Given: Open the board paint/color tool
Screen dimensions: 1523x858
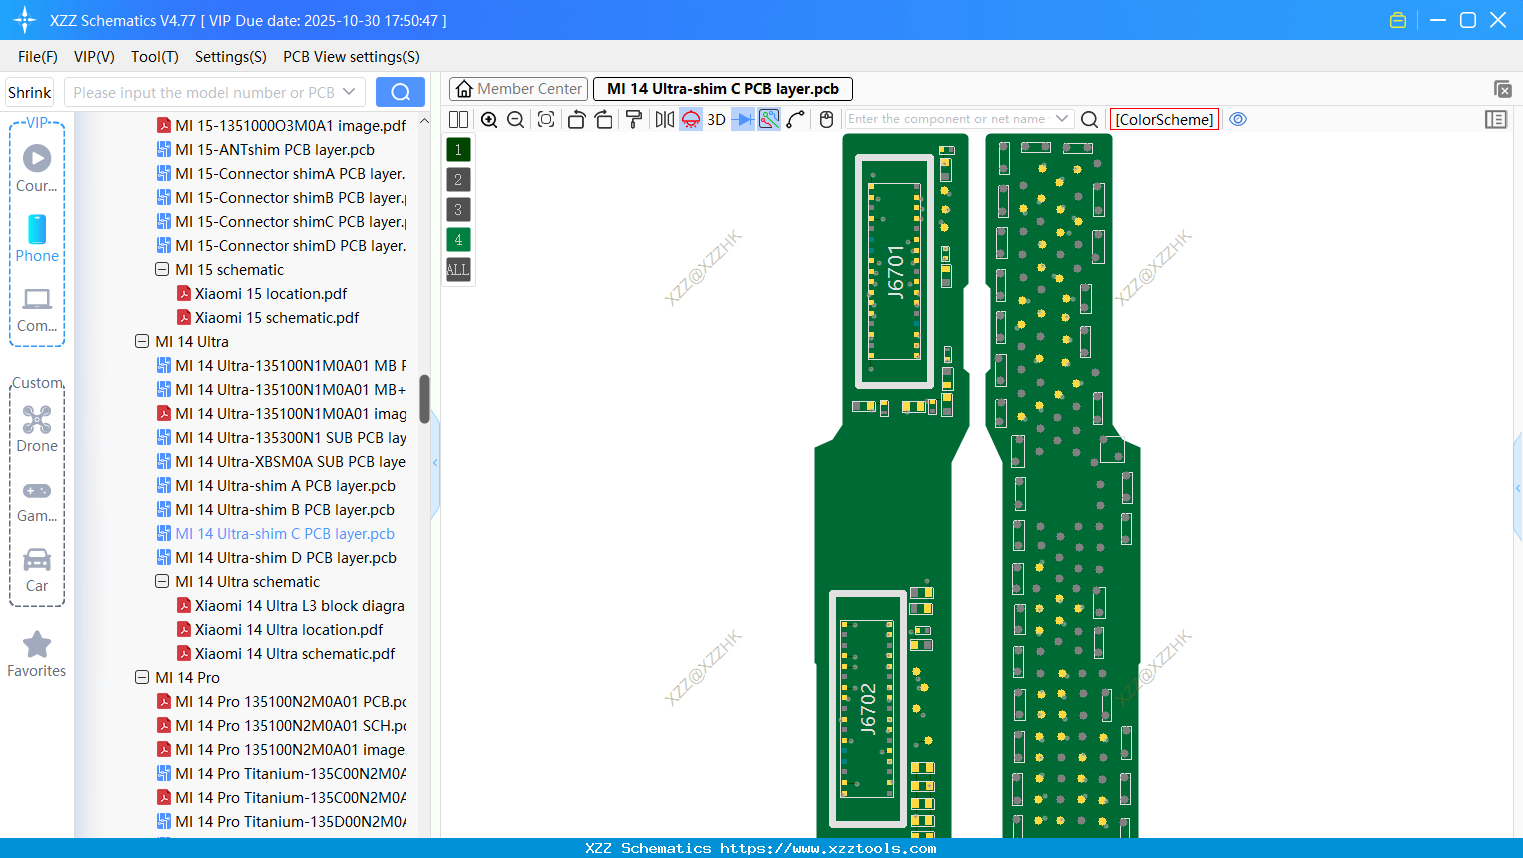Looking at the screenshot, I should tap(634, 119).
